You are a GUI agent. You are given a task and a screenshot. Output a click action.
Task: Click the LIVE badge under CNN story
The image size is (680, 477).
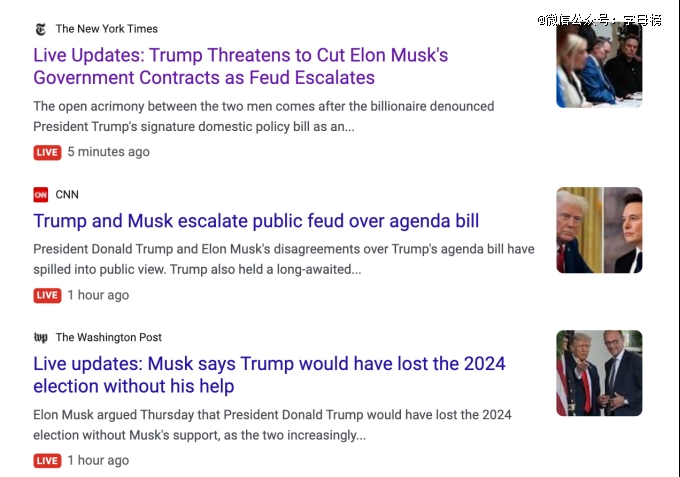47,295
